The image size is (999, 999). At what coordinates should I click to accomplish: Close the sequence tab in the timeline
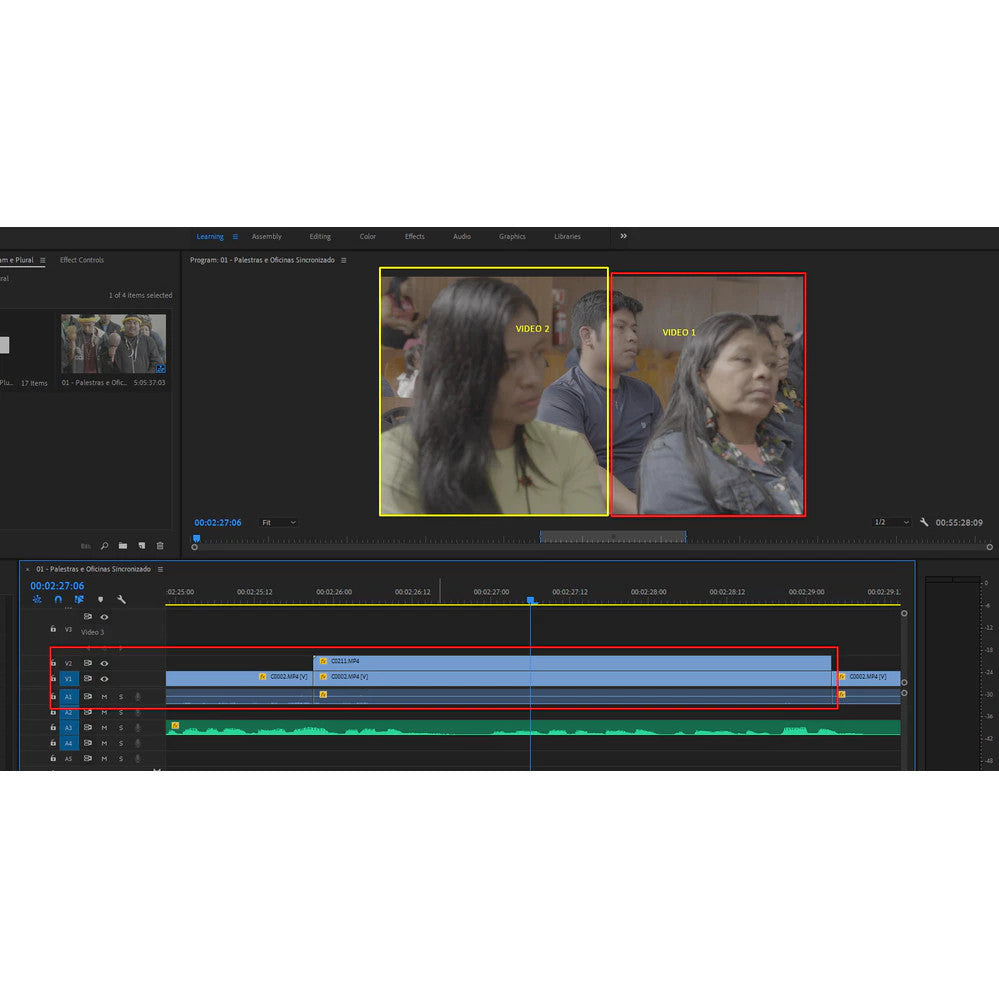[x=27, y=570]
